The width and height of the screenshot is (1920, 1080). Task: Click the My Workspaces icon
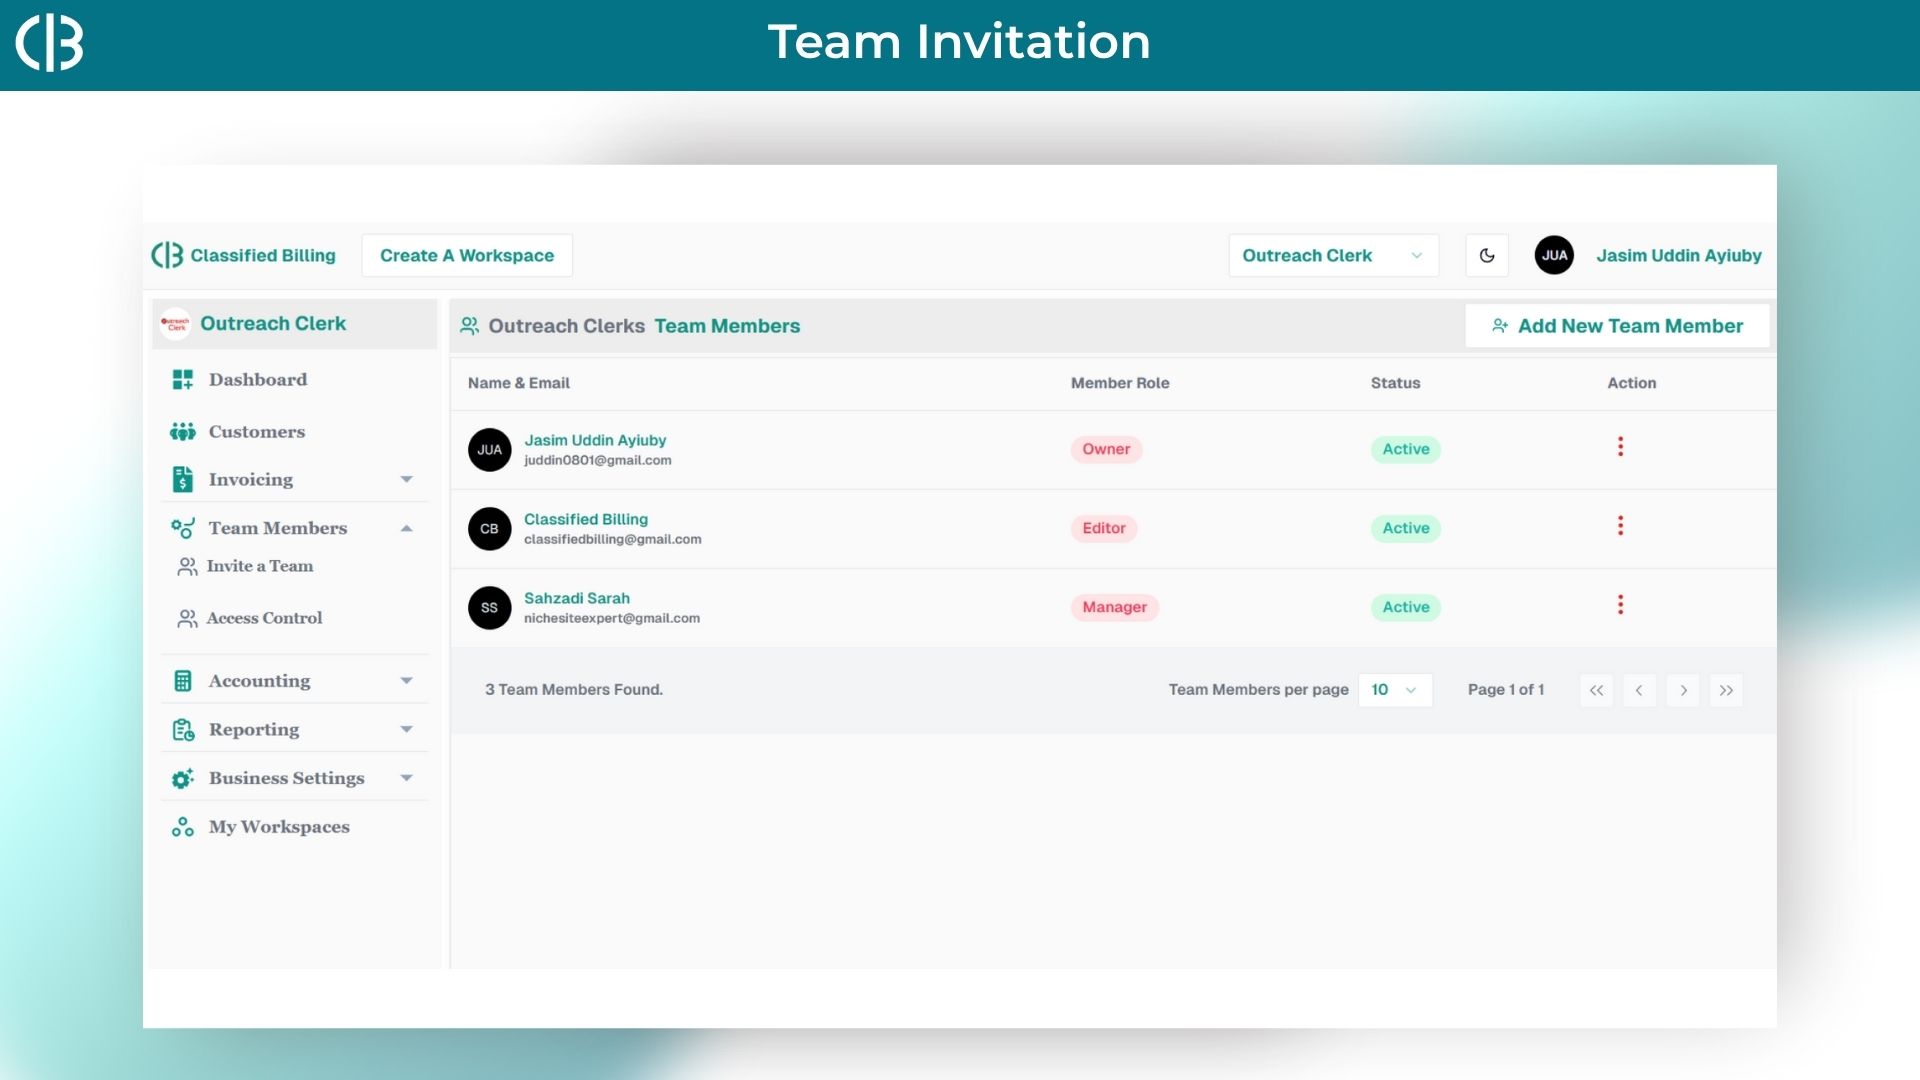coord(182,827)
